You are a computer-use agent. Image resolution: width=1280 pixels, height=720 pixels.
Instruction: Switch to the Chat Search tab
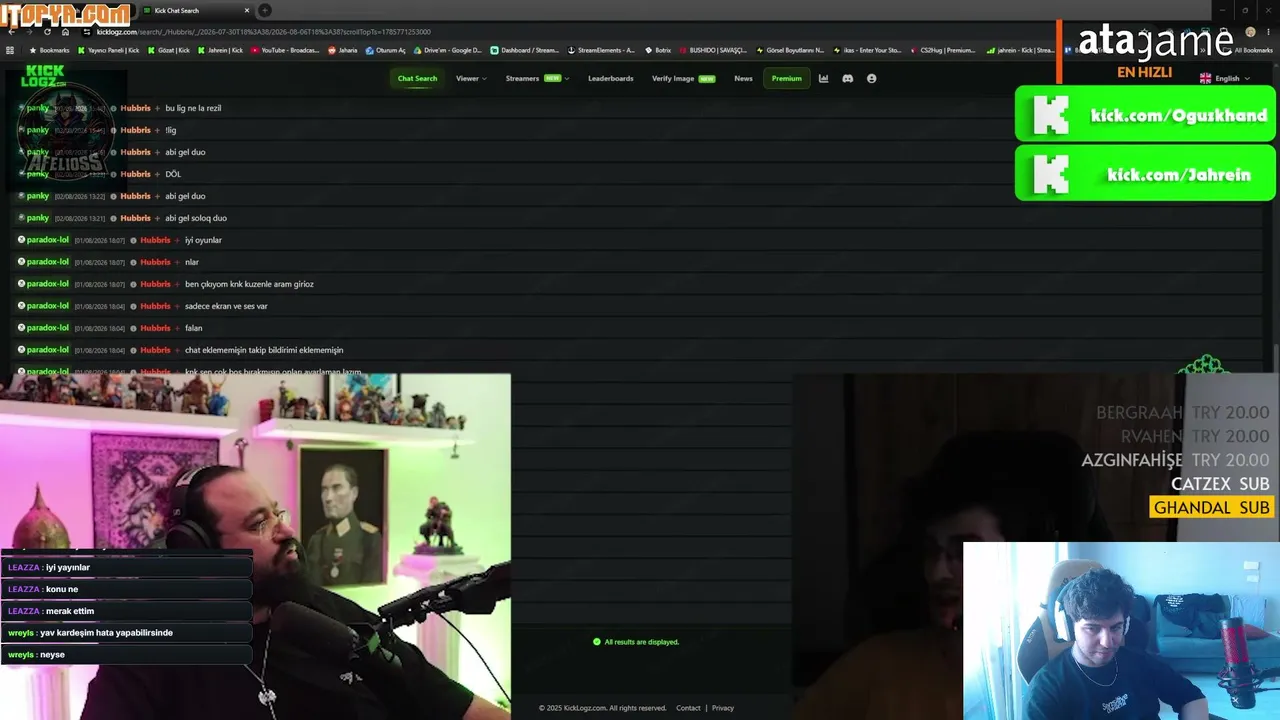417,78
